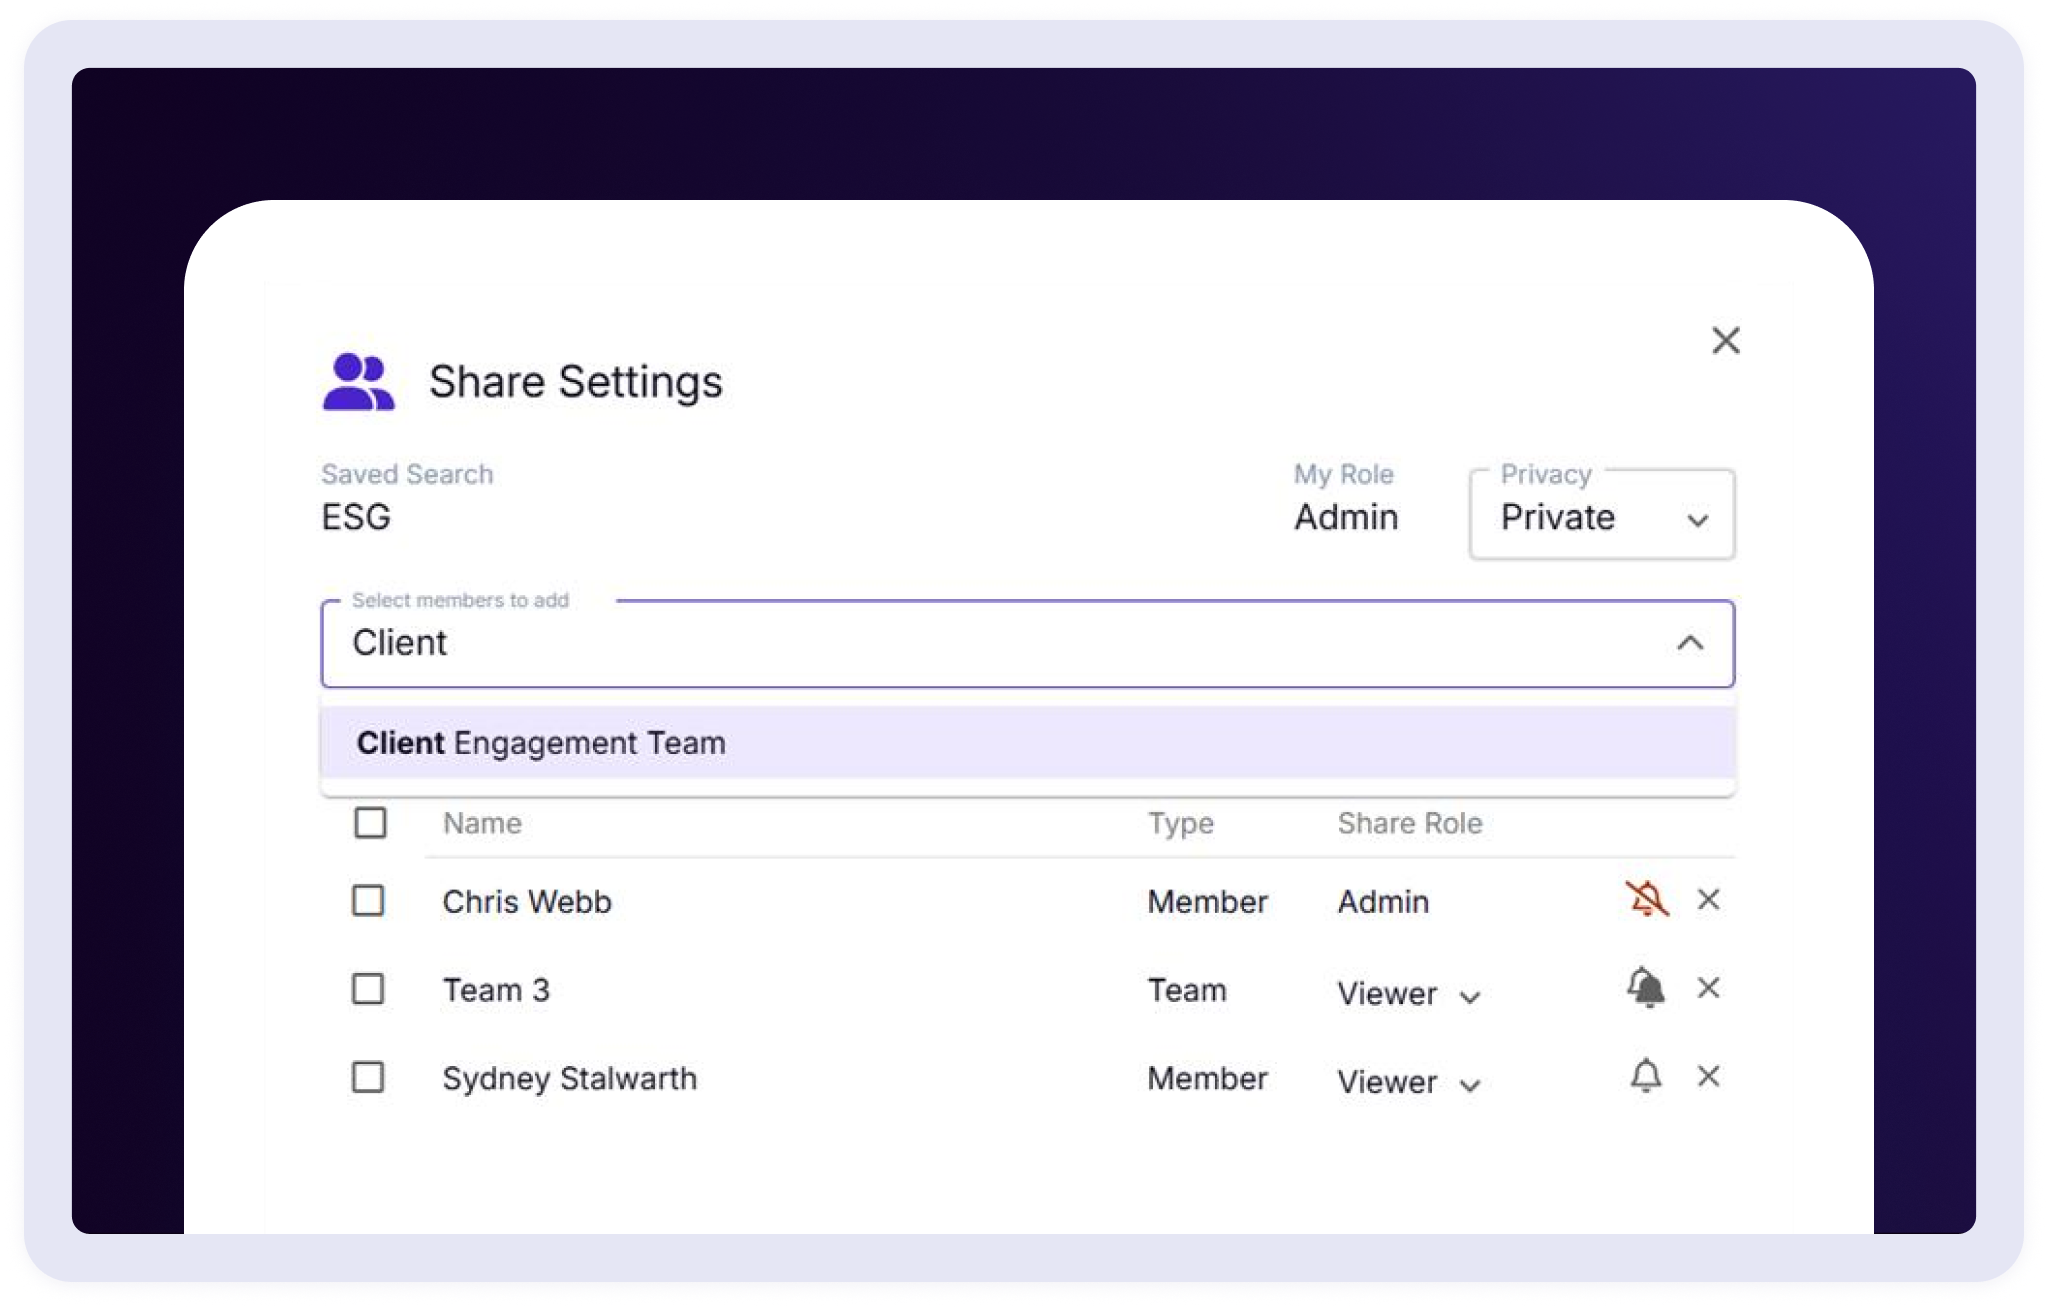
Task: Select the Team 3 name text
Action: tap(496, 990)
